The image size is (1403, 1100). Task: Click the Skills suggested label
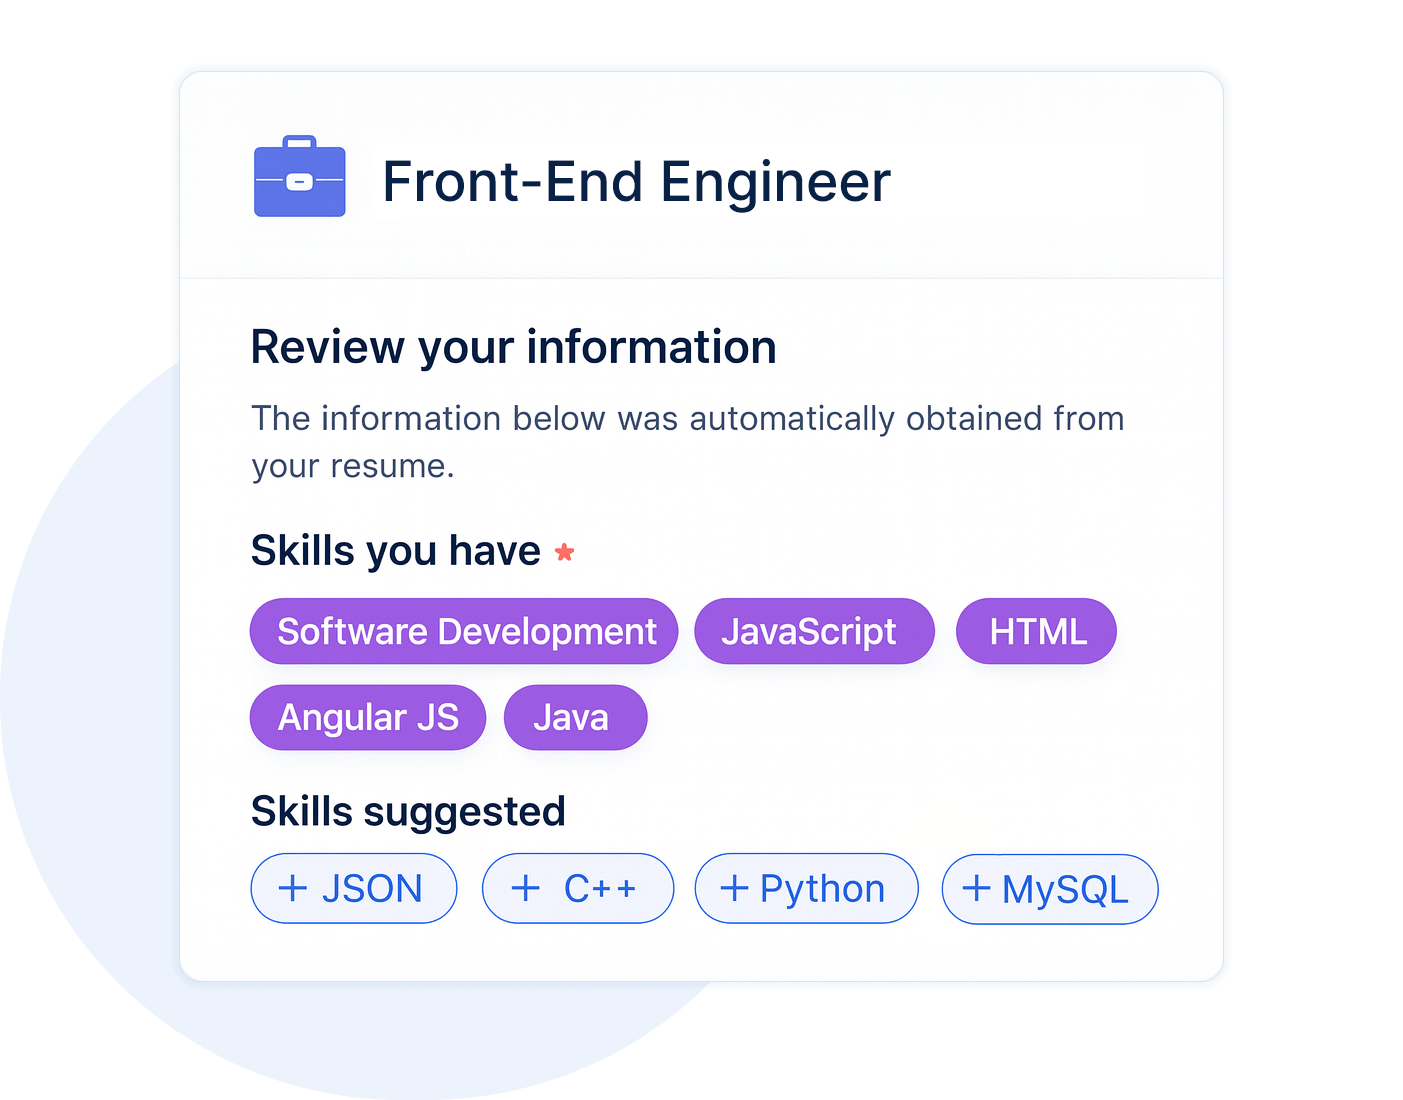point(408,811)
